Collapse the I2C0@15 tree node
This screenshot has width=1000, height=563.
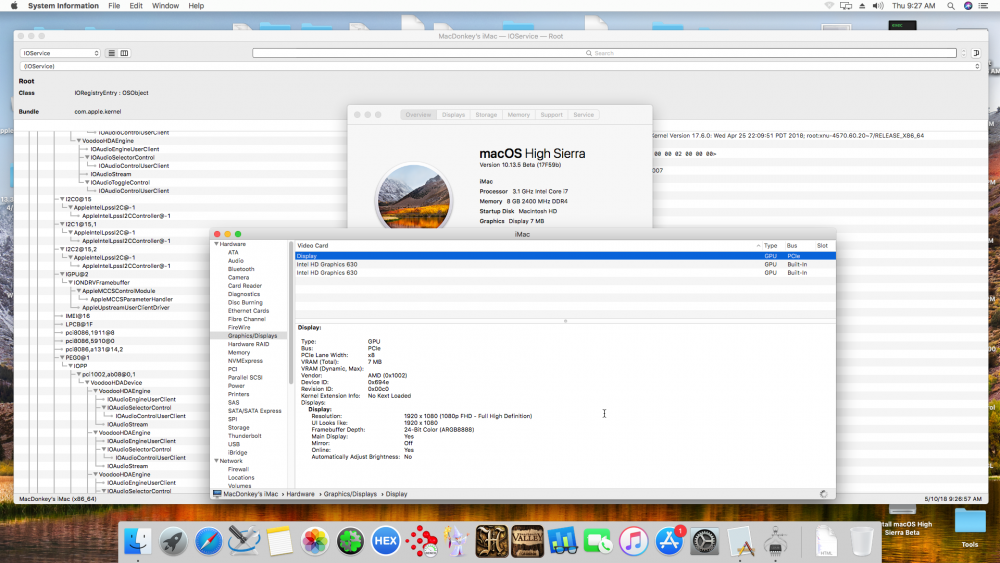[x=62, y=199]
